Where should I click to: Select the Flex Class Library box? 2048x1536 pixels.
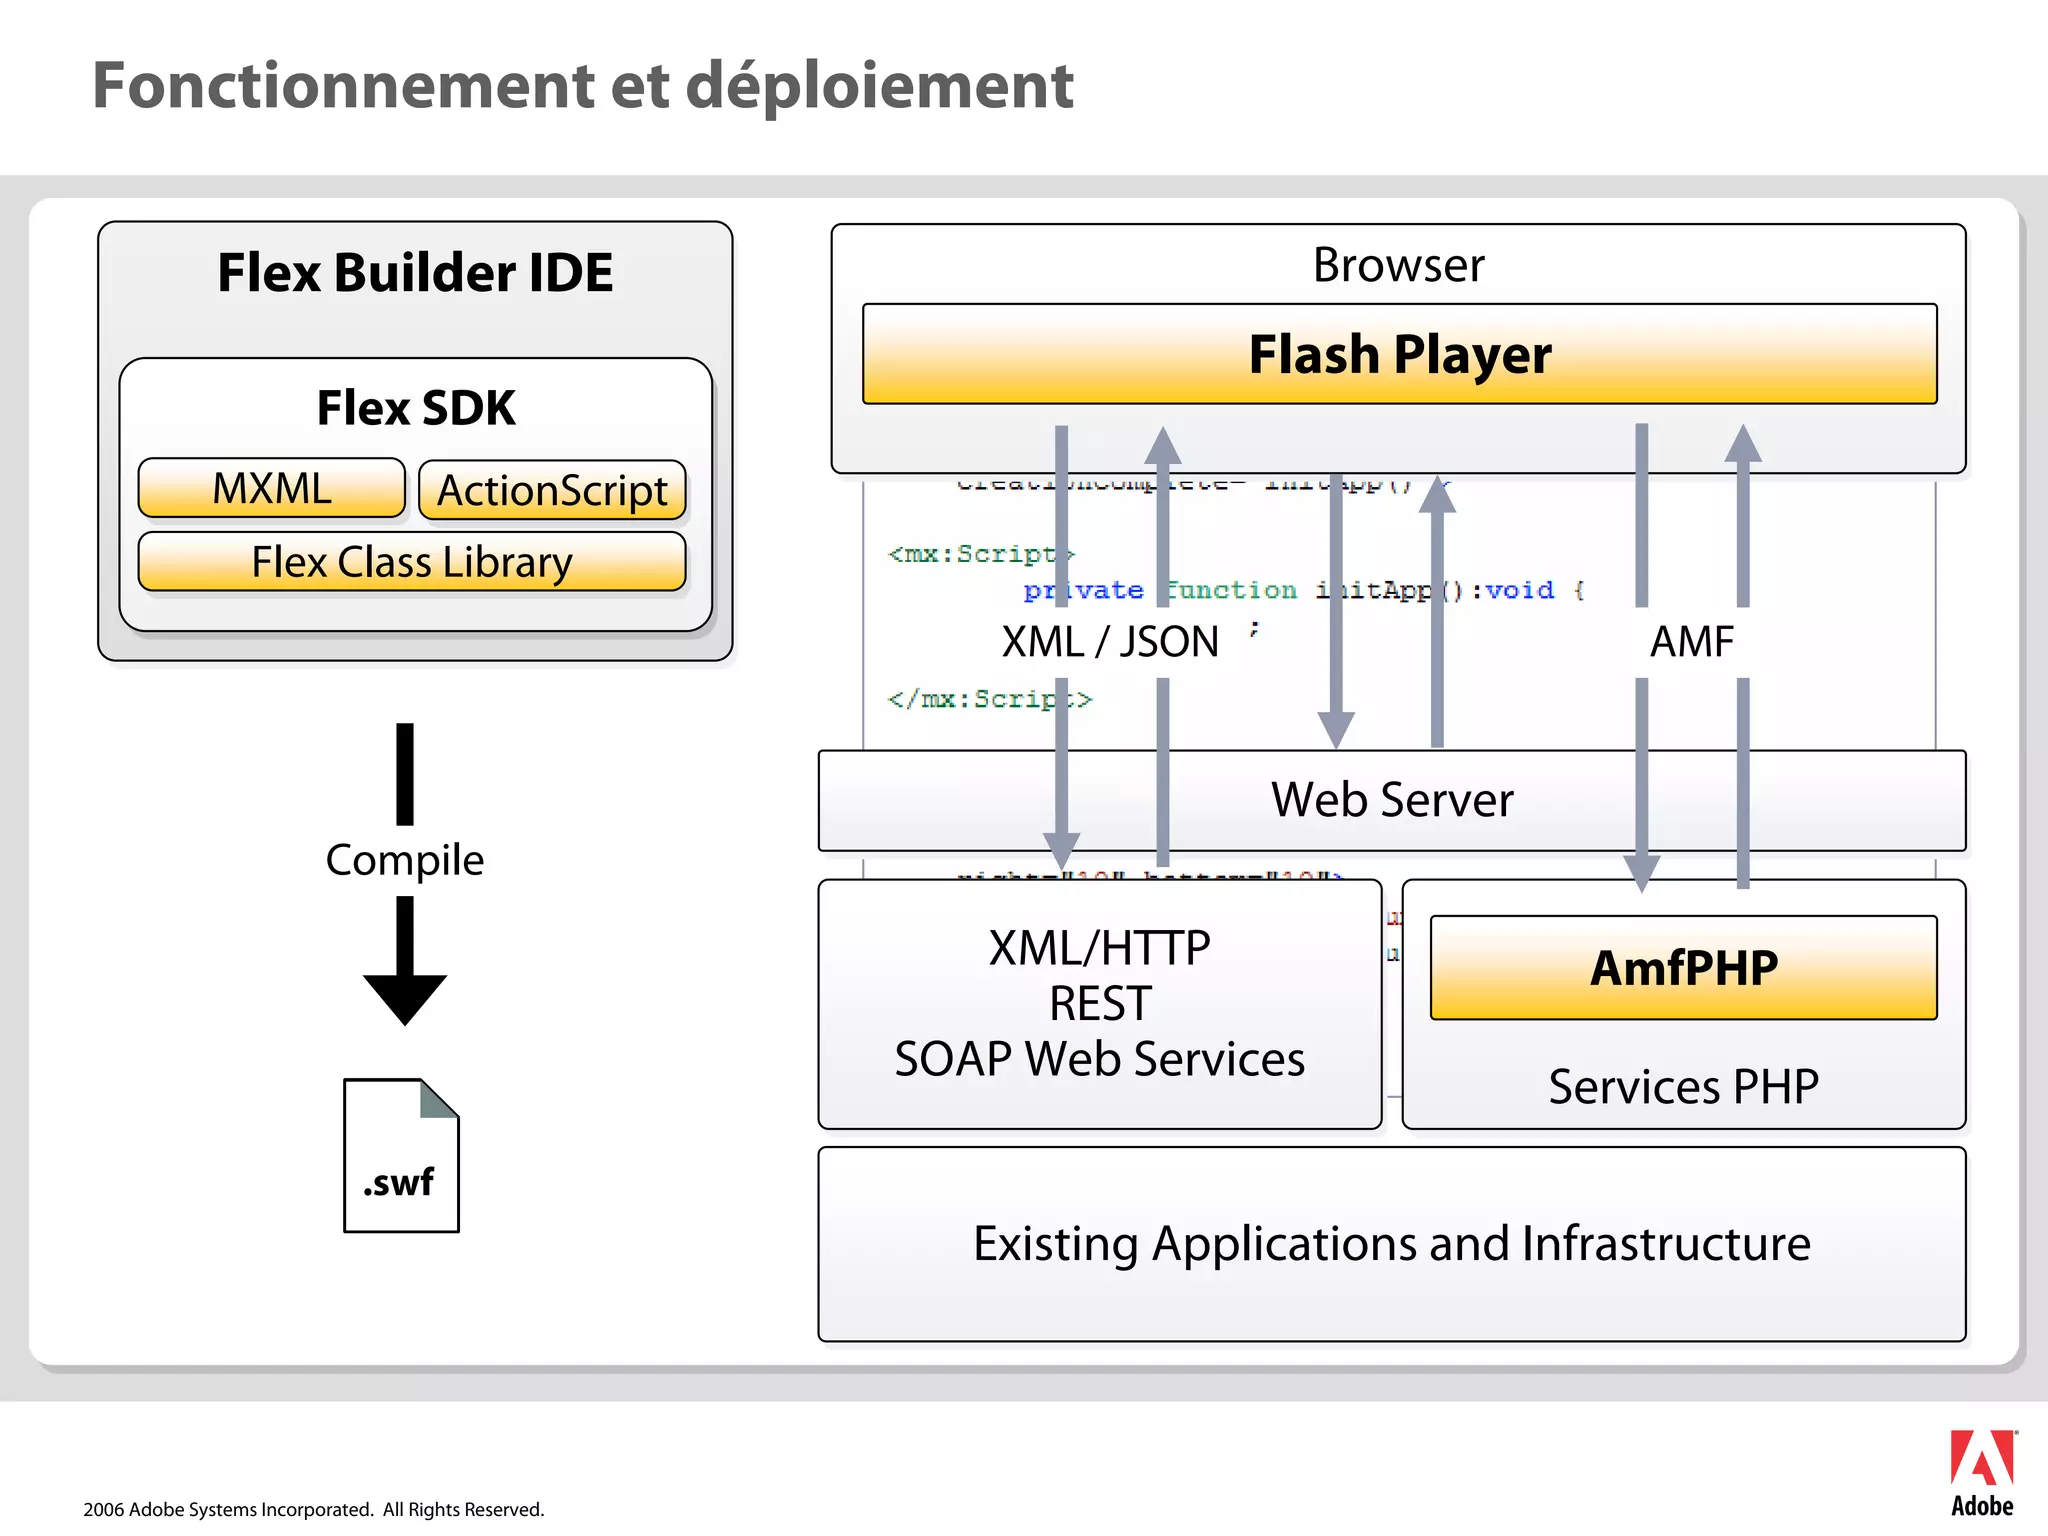(412, 562)
